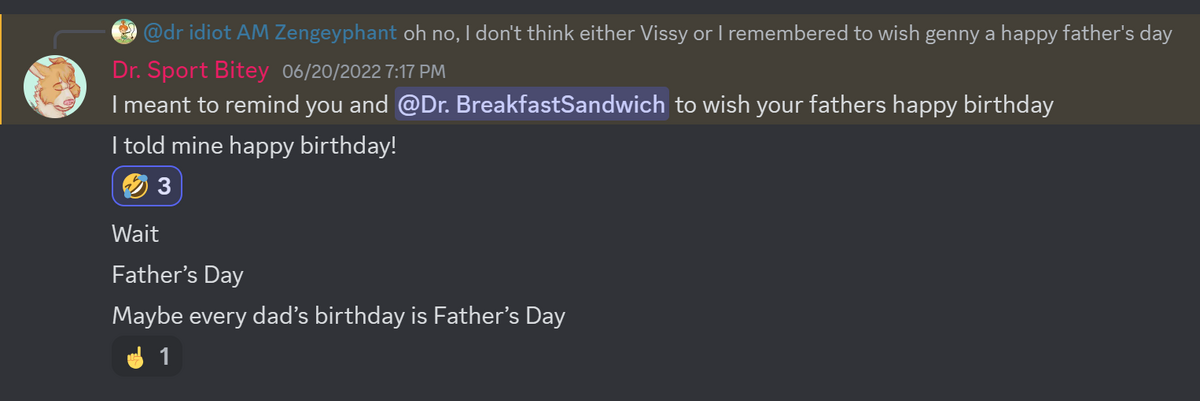Click the @dr idiot AM Zengeyphant reply name
This screenshot has height=401, width=1200.
tap(271, 33)
